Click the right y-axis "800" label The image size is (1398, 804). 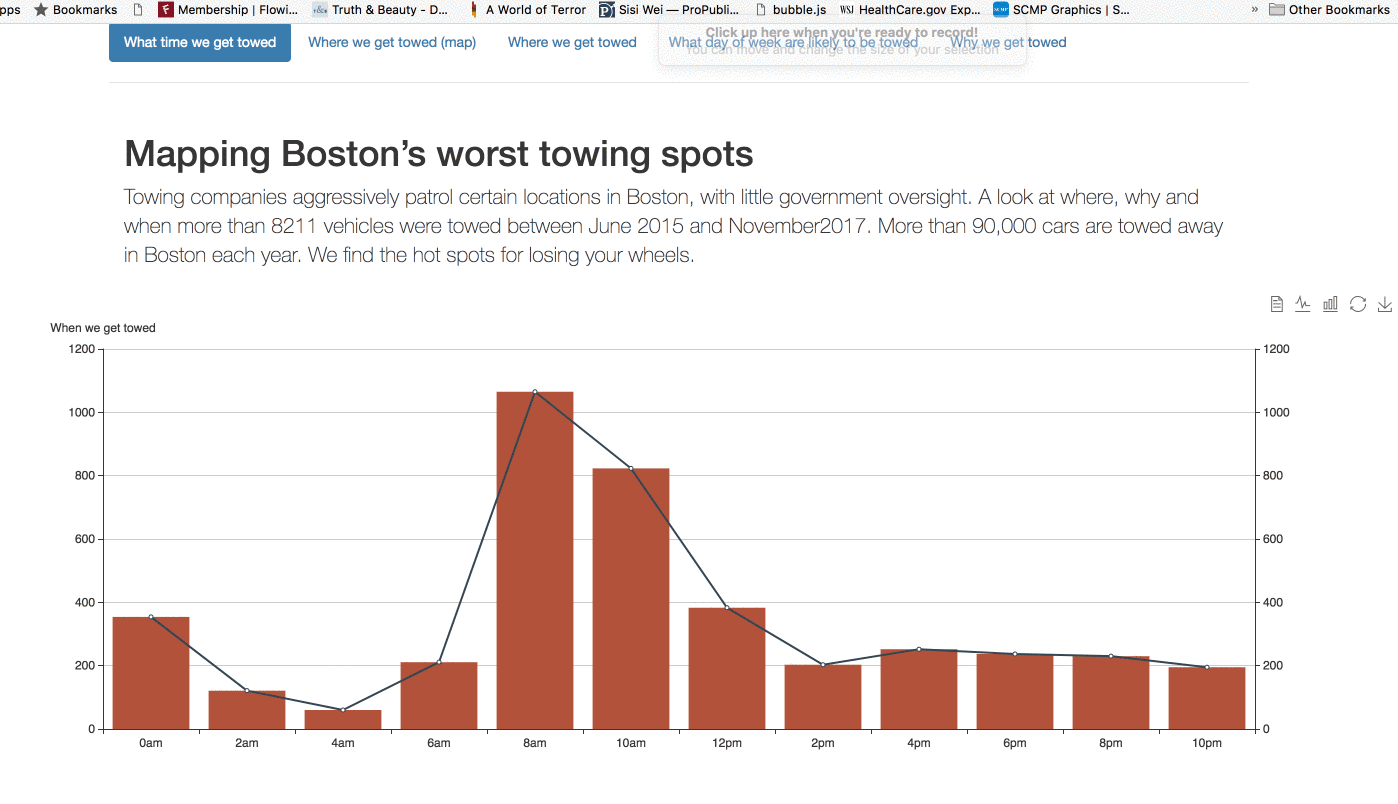(x=1274, y=476)
